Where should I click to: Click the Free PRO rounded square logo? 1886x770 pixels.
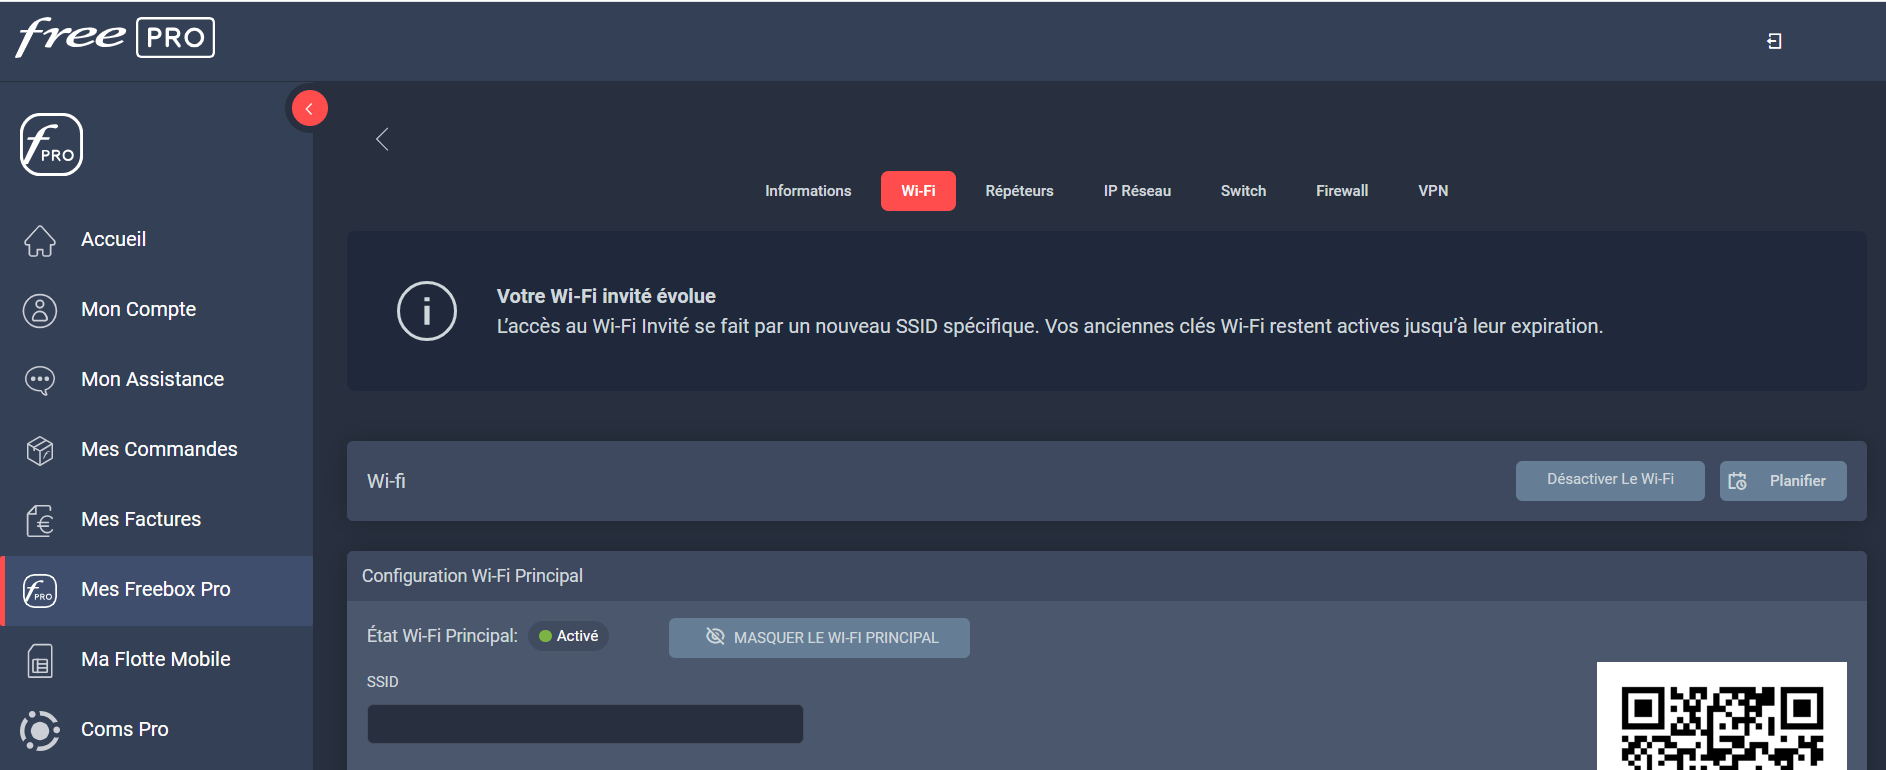51,145
